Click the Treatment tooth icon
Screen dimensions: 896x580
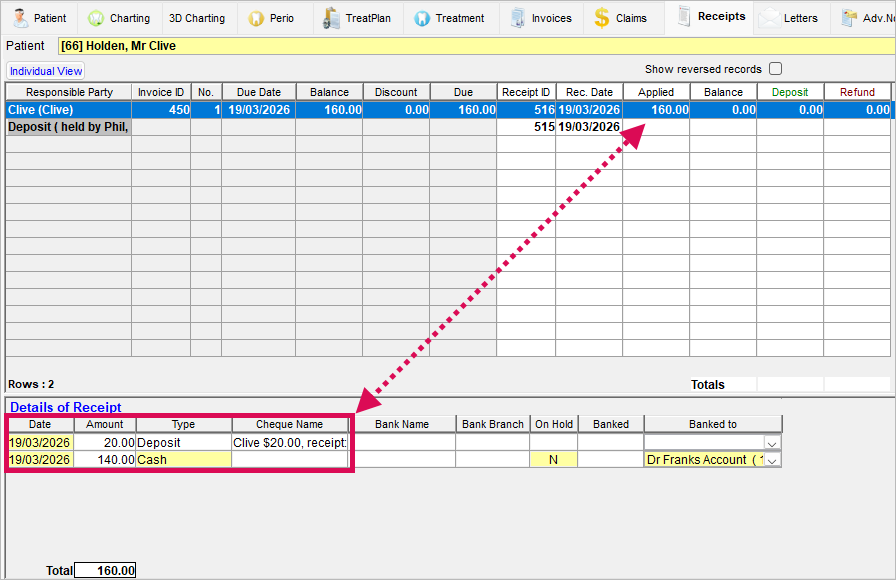pyautogui.click(x=422, y=18)
